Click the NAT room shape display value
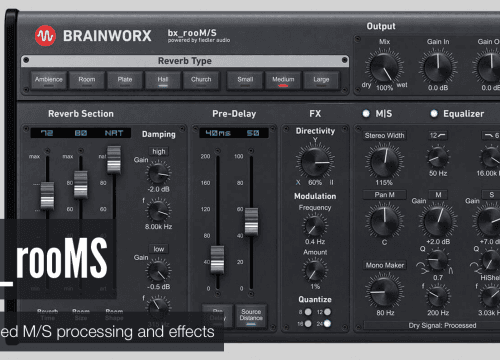Viewport: 500px width, 360px height. click(114, 133)
